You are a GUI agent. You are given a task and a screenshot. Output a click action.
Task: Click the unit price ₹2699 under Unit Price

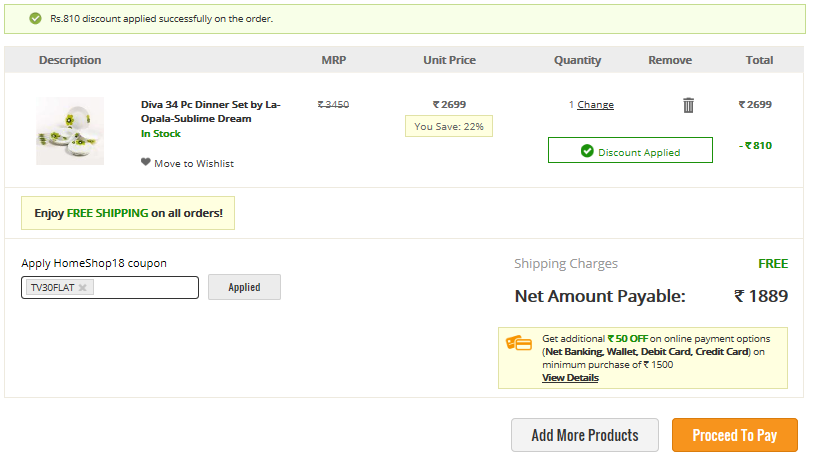[449, 104]
